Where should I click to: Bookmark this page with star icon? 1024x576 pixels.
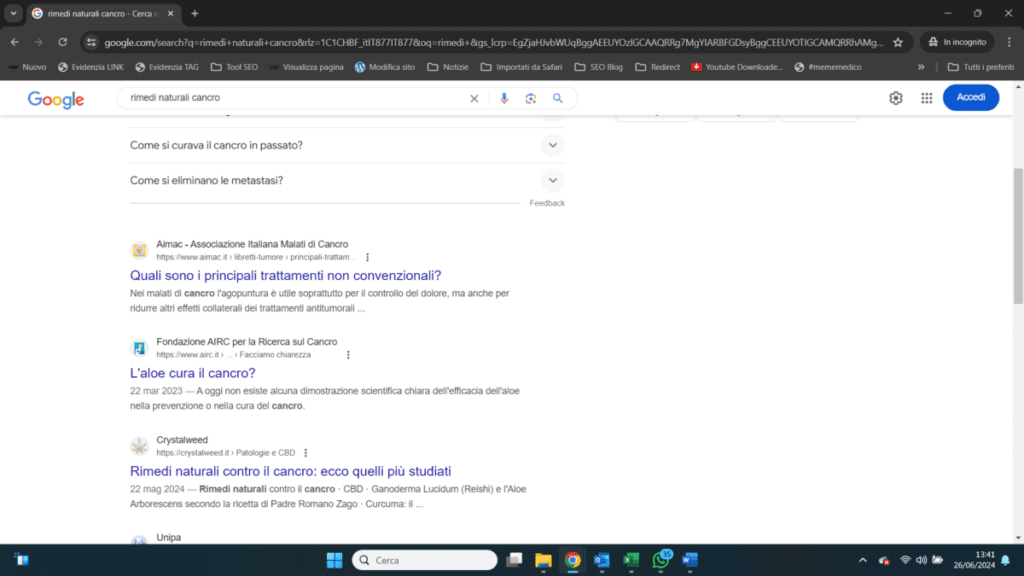pos(898,42)
